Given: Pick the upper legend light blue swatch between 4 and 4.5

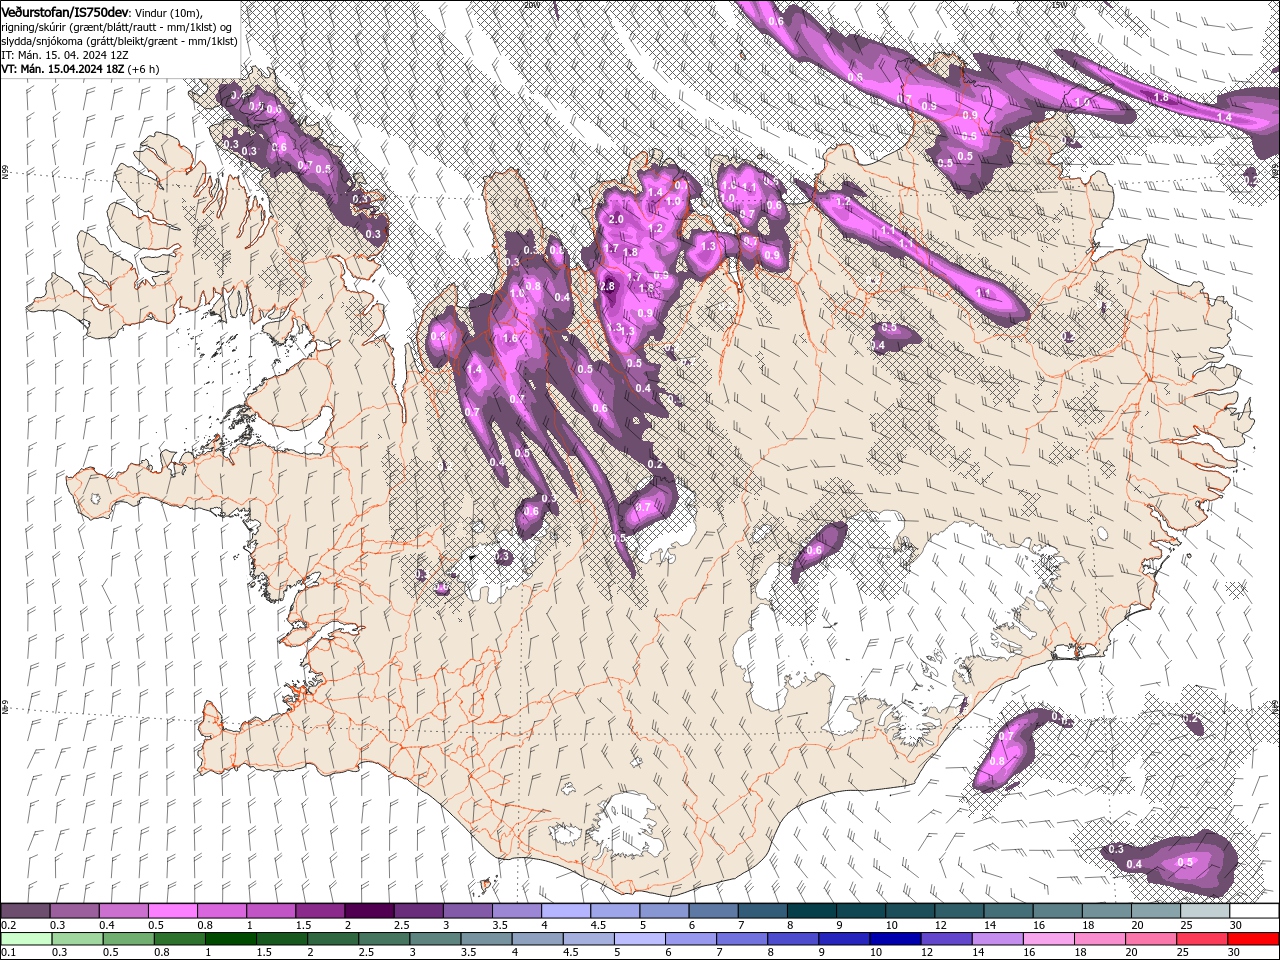Looking at the screenshot, I should pyautogui.click(x=564, y=911).
